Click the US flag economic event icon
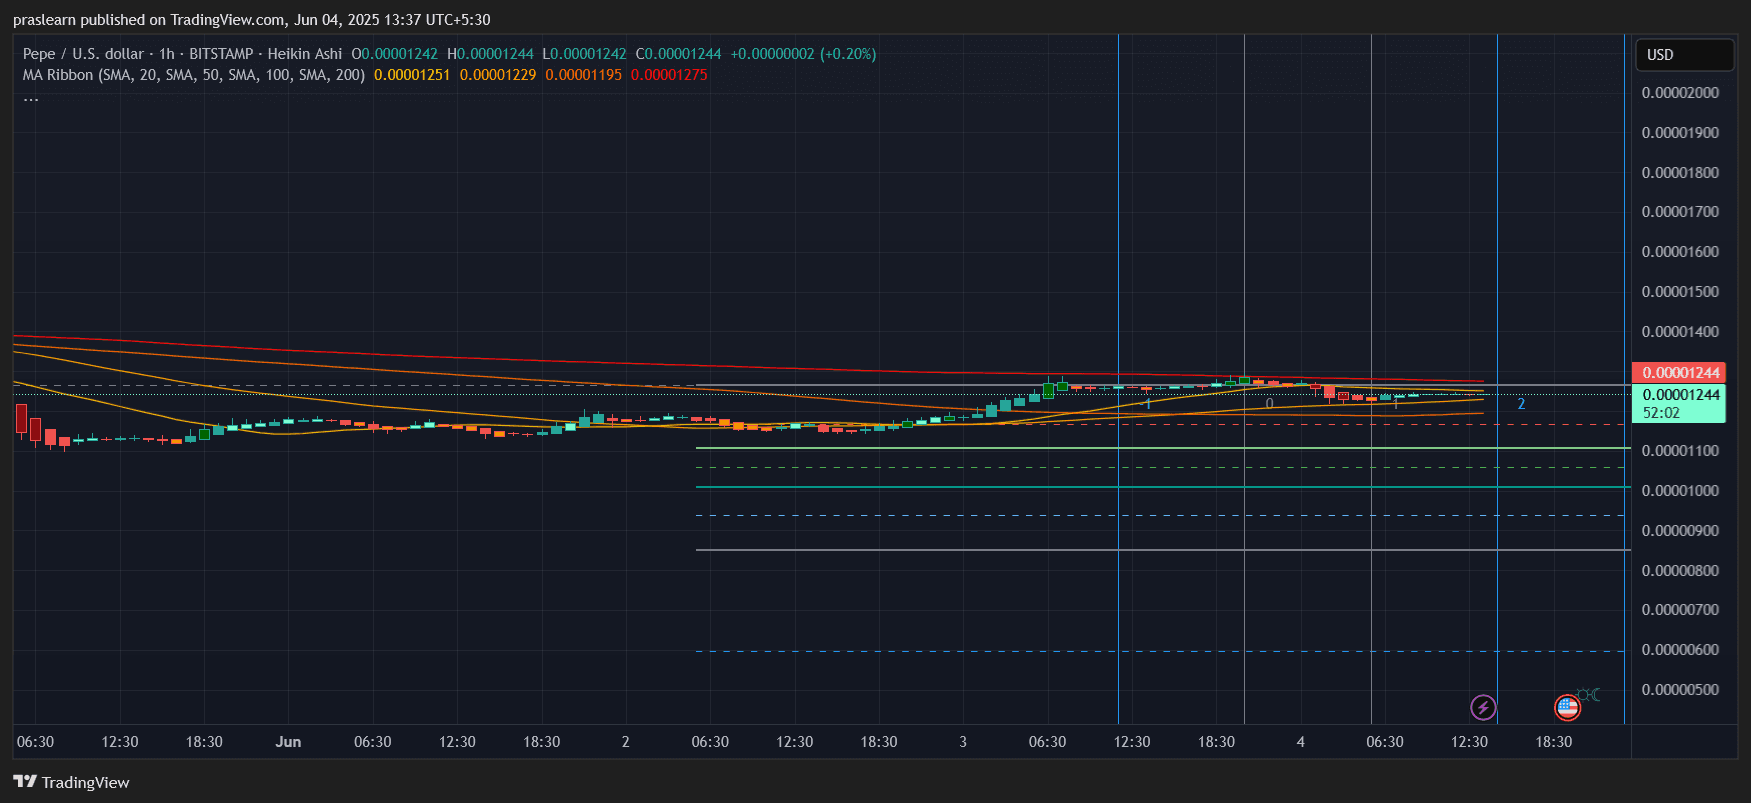Image resolution: width=1751 pixels, height=803 pixels. pyautogui.click(x=1567, y=708)
